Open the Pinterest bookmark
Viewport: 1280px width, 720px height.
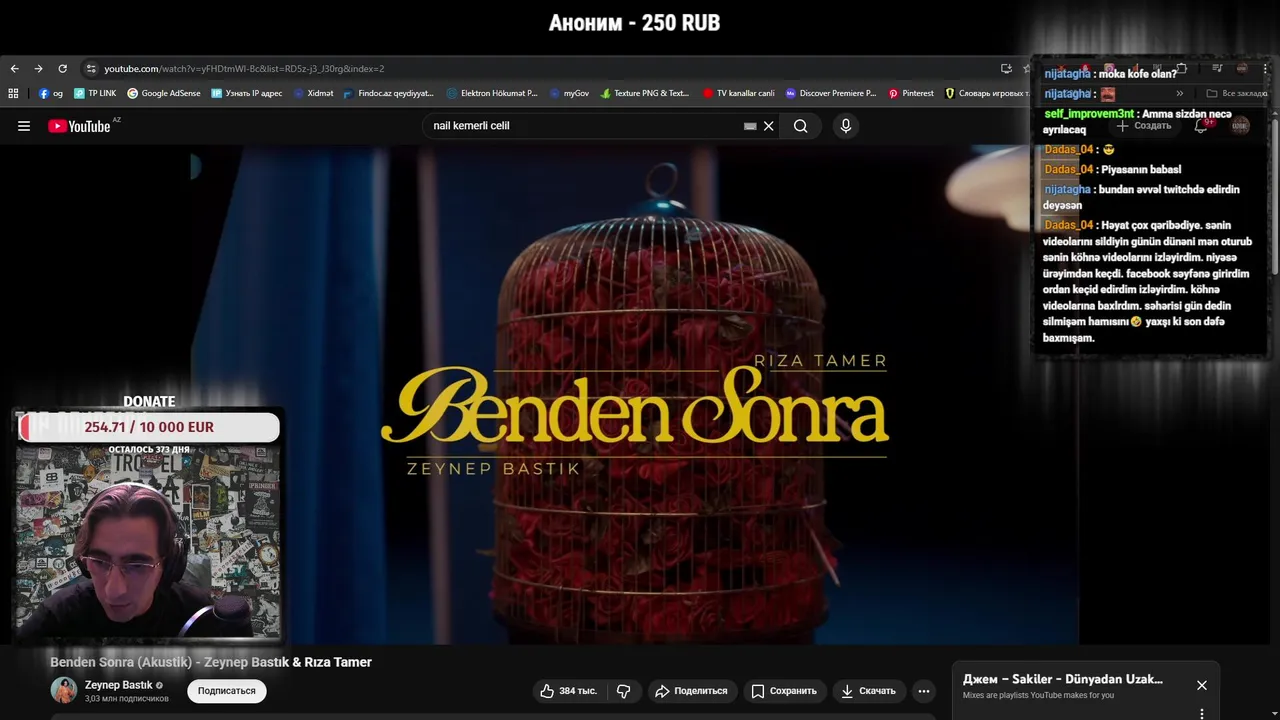[x=911, y=93]
